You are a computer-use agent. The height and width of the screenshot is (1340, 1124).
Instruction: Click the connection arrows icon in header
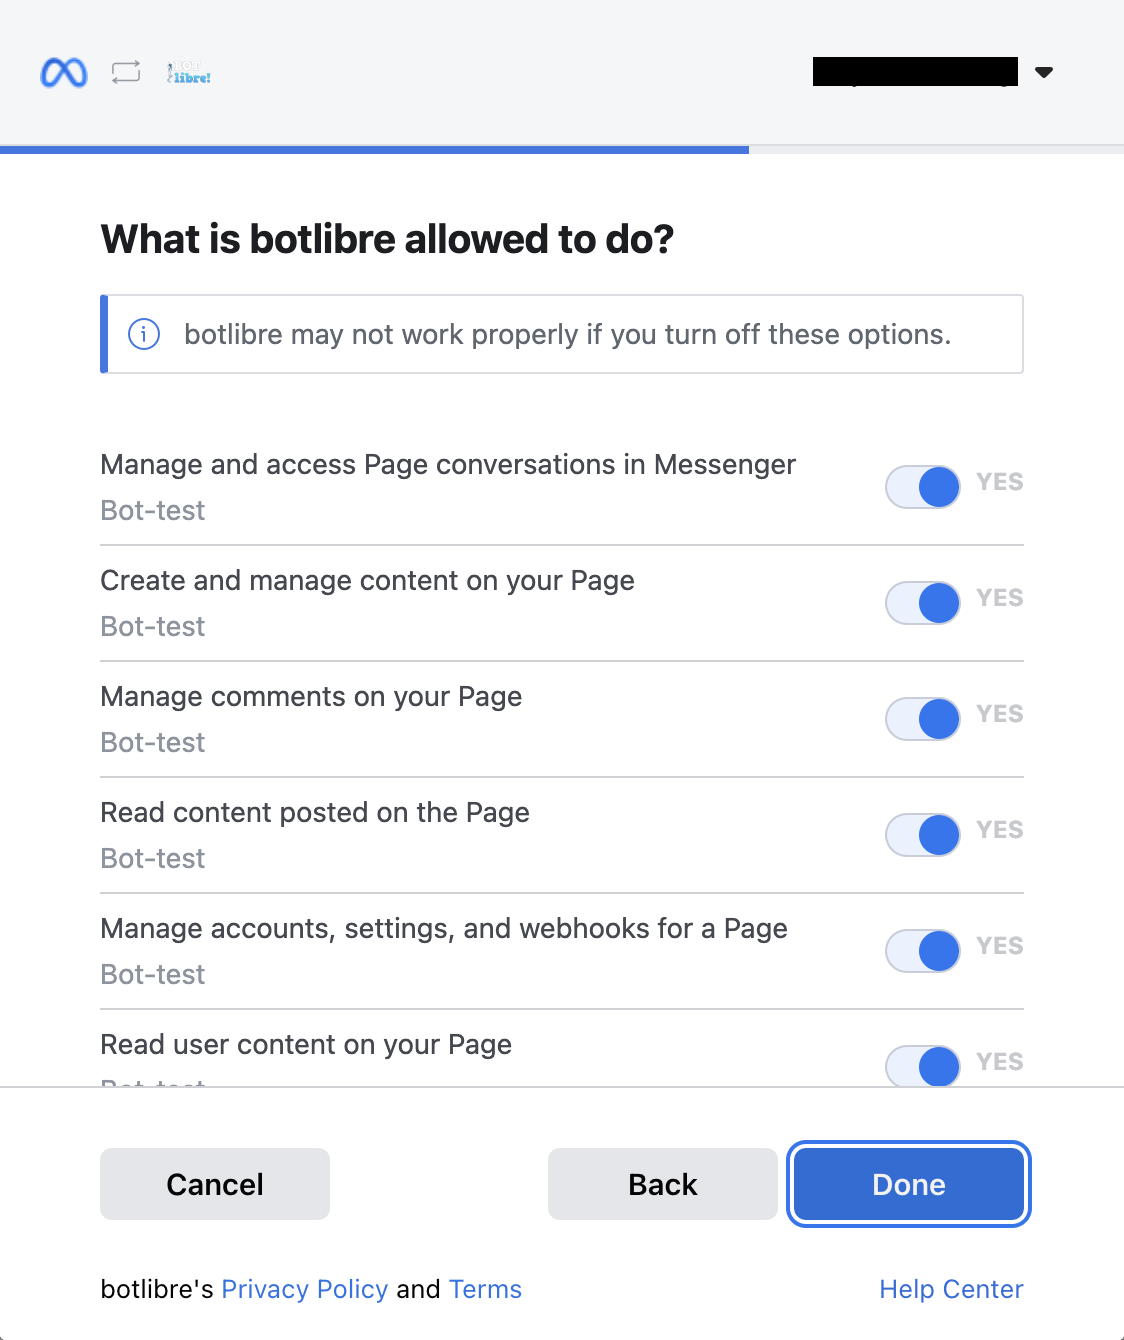[126, 72]
